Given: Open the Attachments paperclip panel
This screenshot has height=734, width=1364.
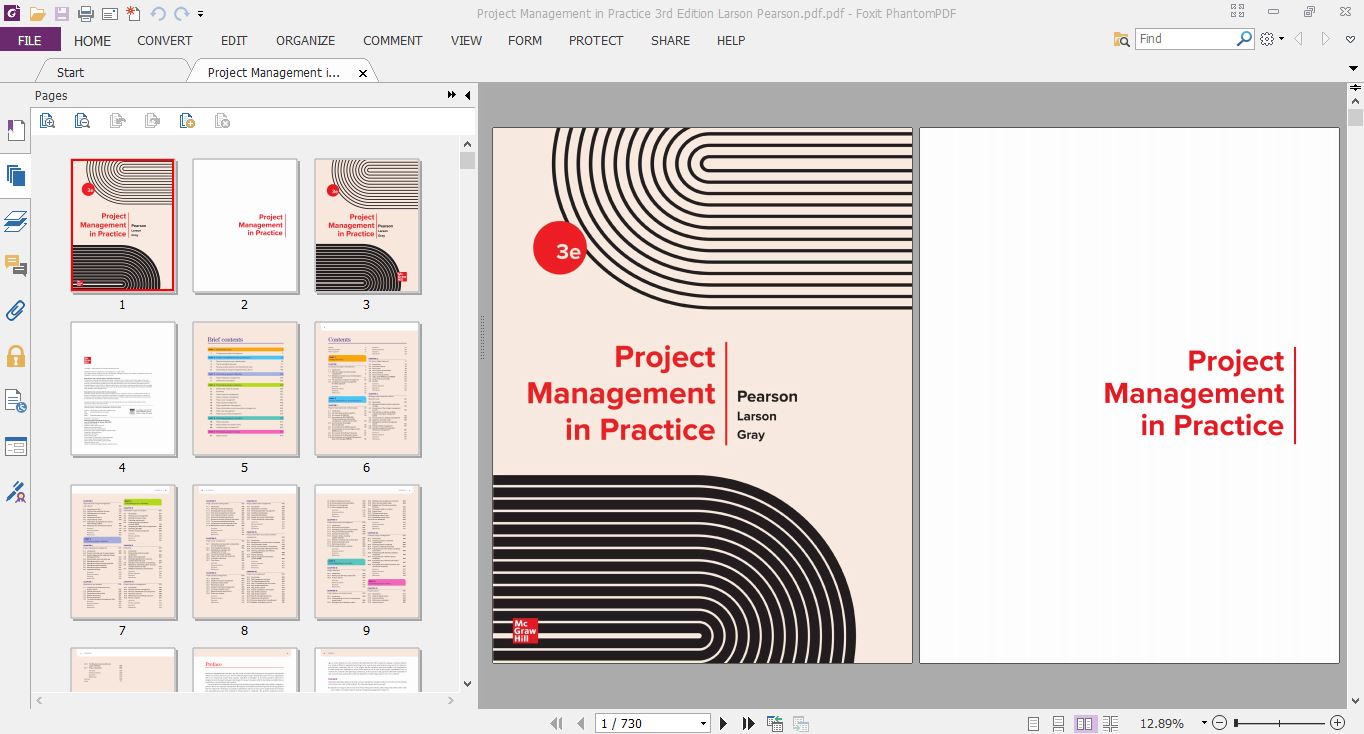Looking at the screenshot, I should (x=15, y=311).
